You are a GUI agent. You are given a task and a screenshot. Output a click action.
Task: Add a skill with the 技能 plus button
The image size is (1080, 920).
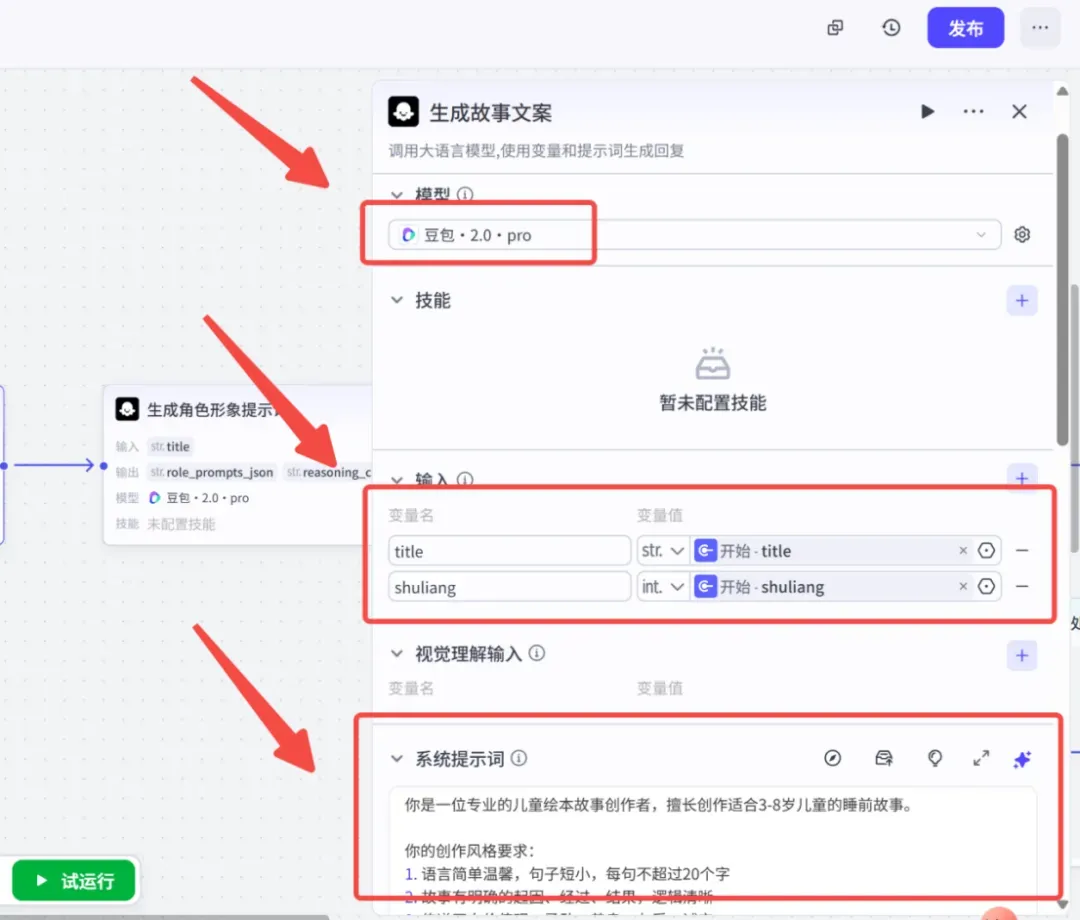(1022, 300)
